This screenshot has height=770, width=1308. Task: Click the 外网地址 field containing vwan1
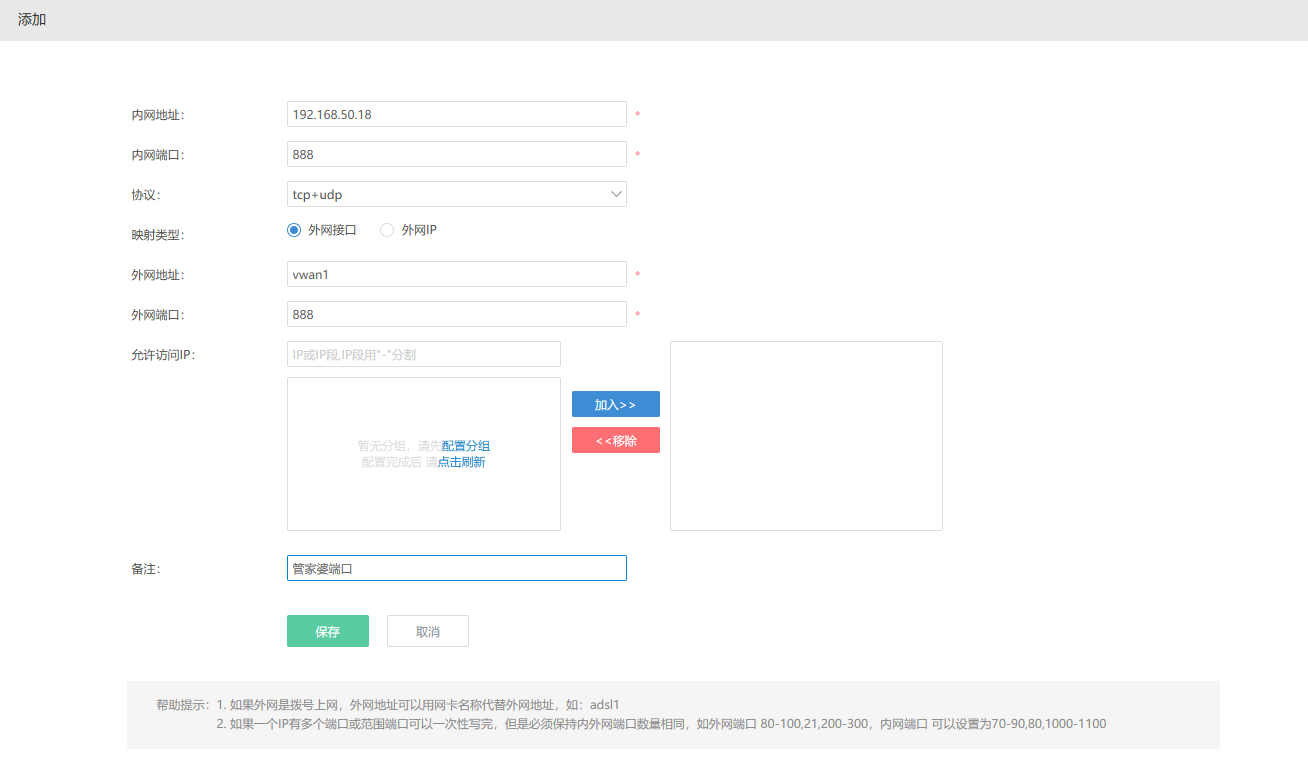[456, 274]
